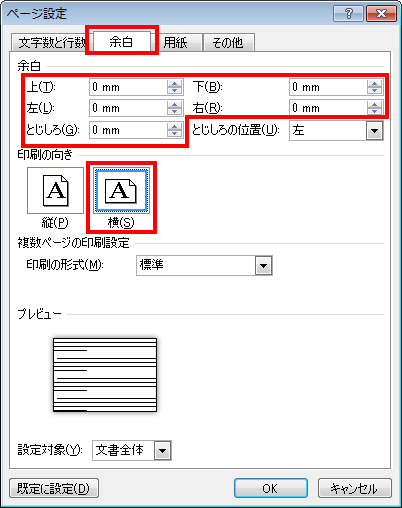Screen dimensions: 402x508
Task: Click the 設定対象(Y) label
Action: tap(50, 450)
